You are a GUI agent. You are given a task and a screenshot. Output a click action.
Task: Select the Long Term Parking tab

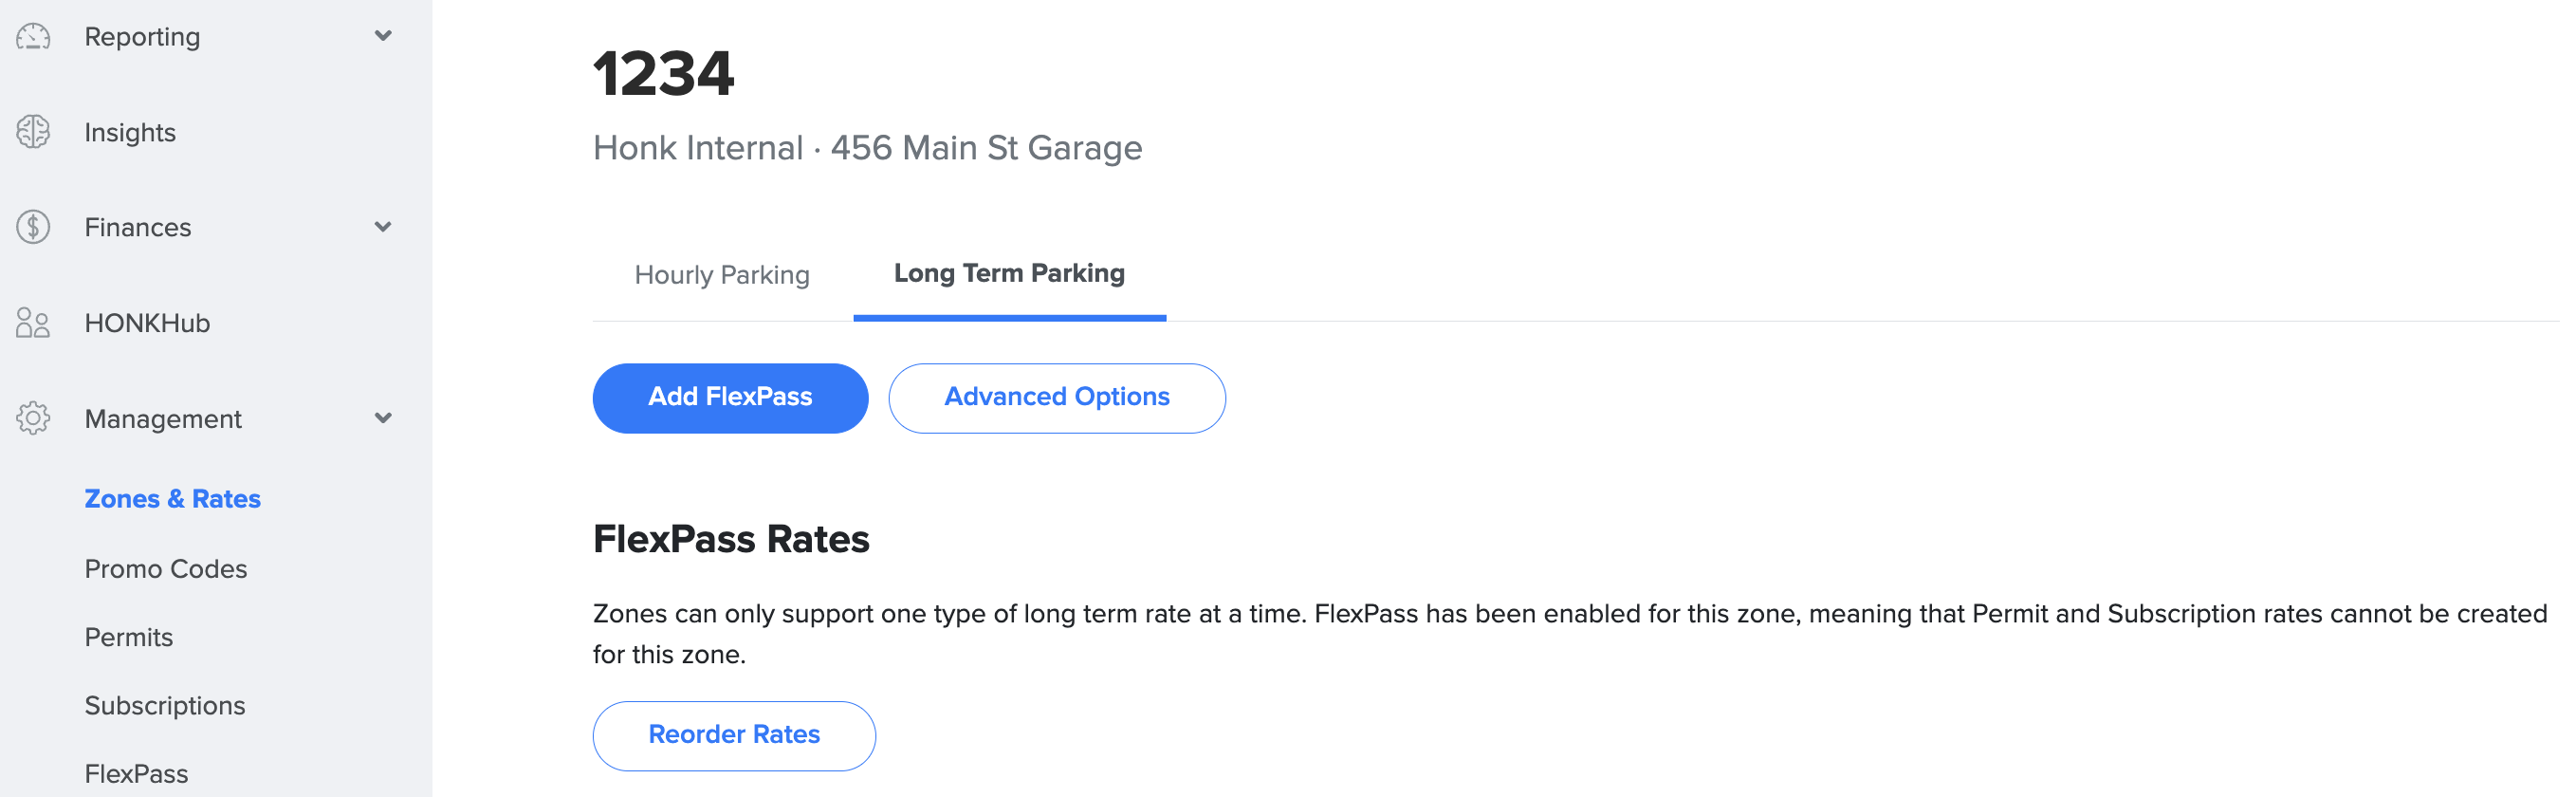pyautogui.click(x=1009, y=274)
